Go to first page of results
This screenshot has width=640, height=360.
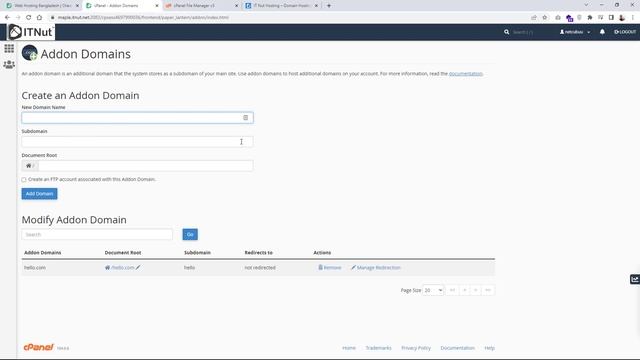[452, 290]
